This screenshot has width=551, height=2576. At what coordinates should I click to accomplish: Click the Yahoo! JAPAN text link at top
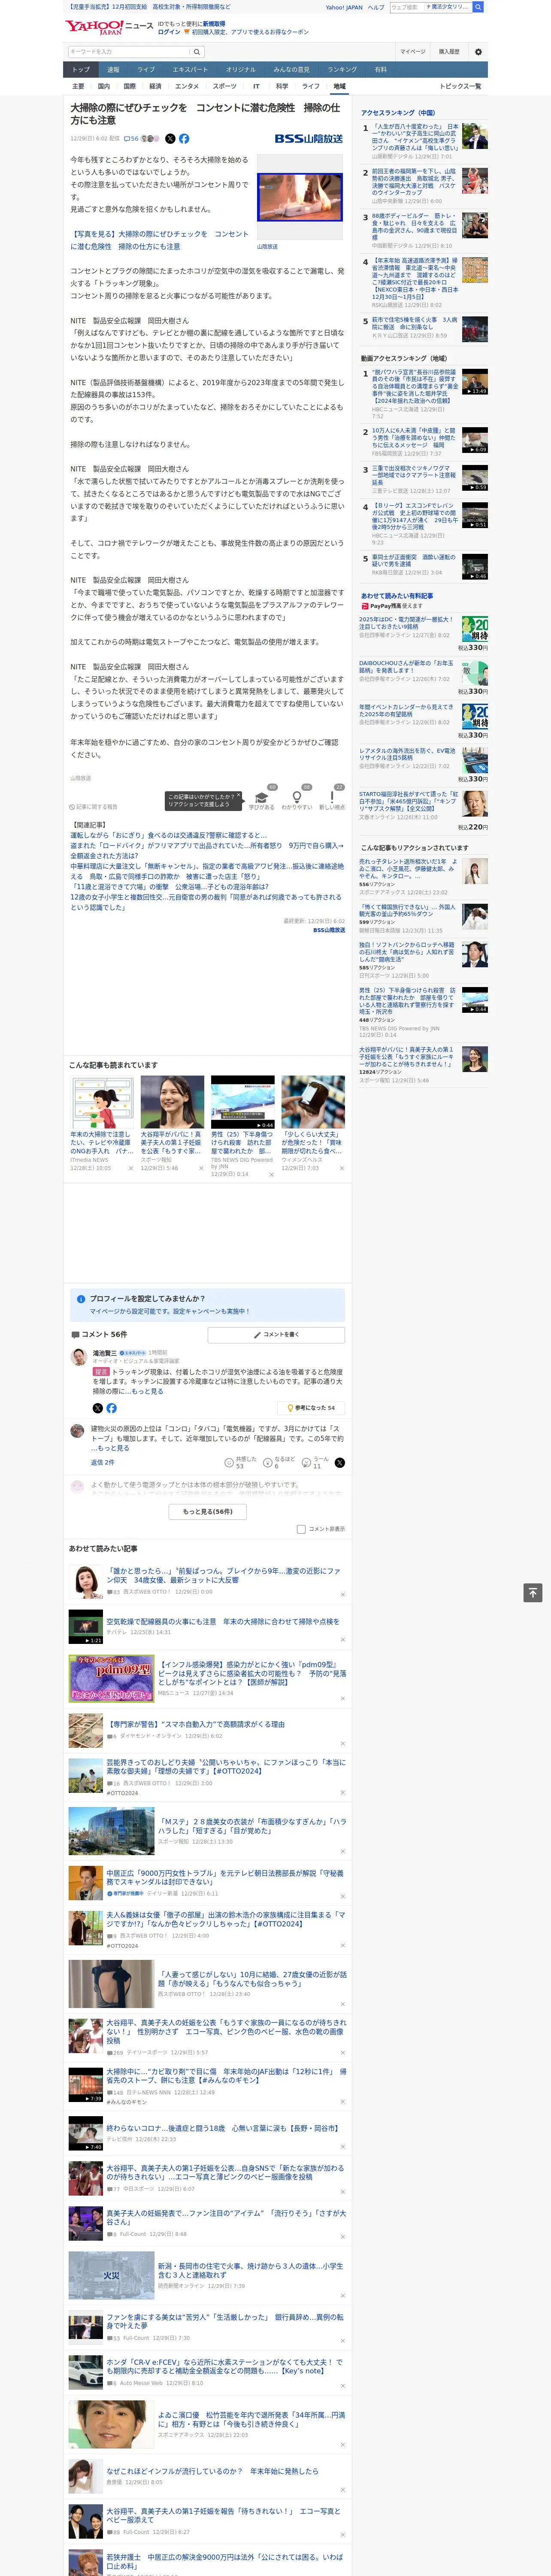[344, 7]
